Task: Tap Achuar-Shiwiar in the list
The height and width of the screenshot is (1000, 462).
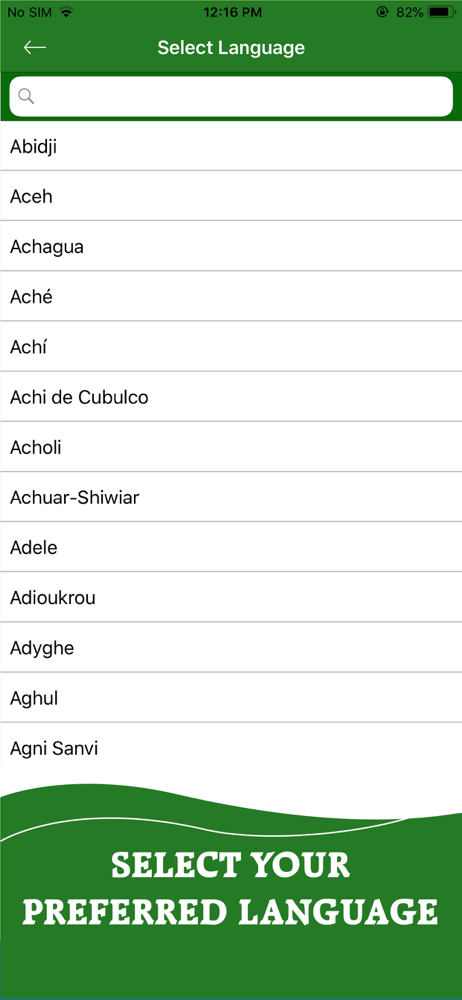Action: click(231, 497)
